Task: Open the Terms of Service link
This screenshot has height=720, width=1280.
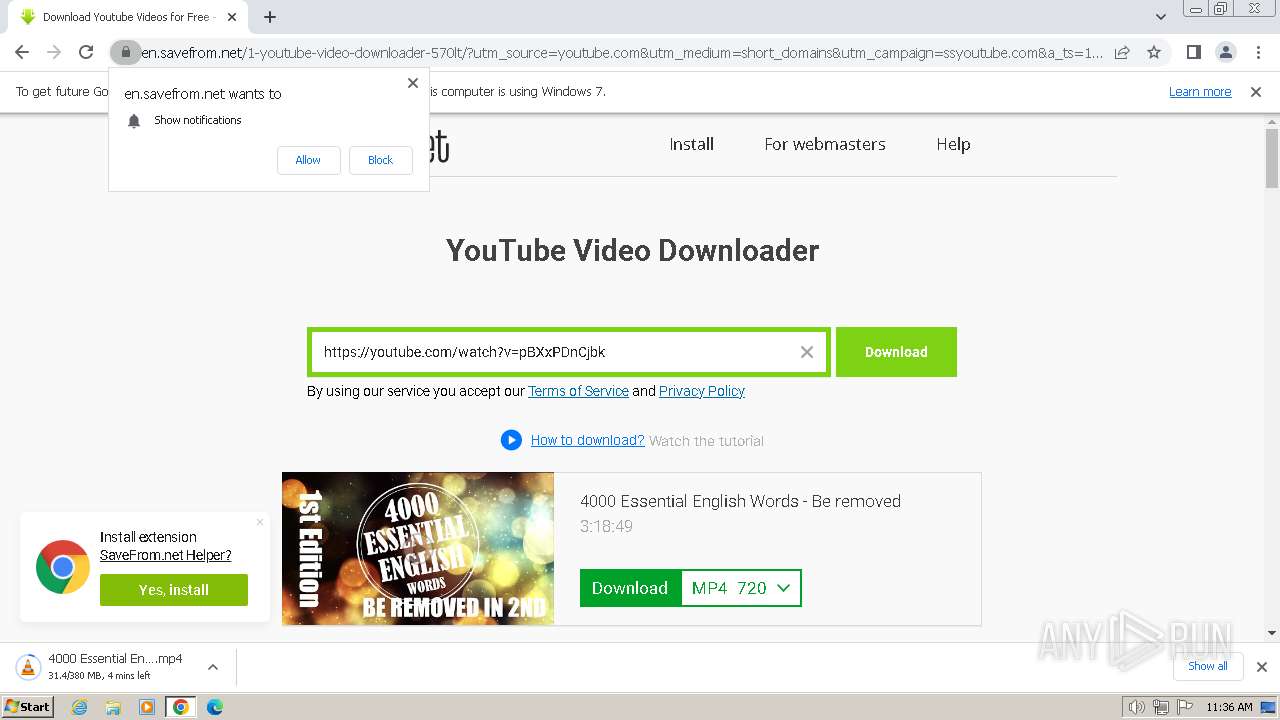Action: [578, 391]
